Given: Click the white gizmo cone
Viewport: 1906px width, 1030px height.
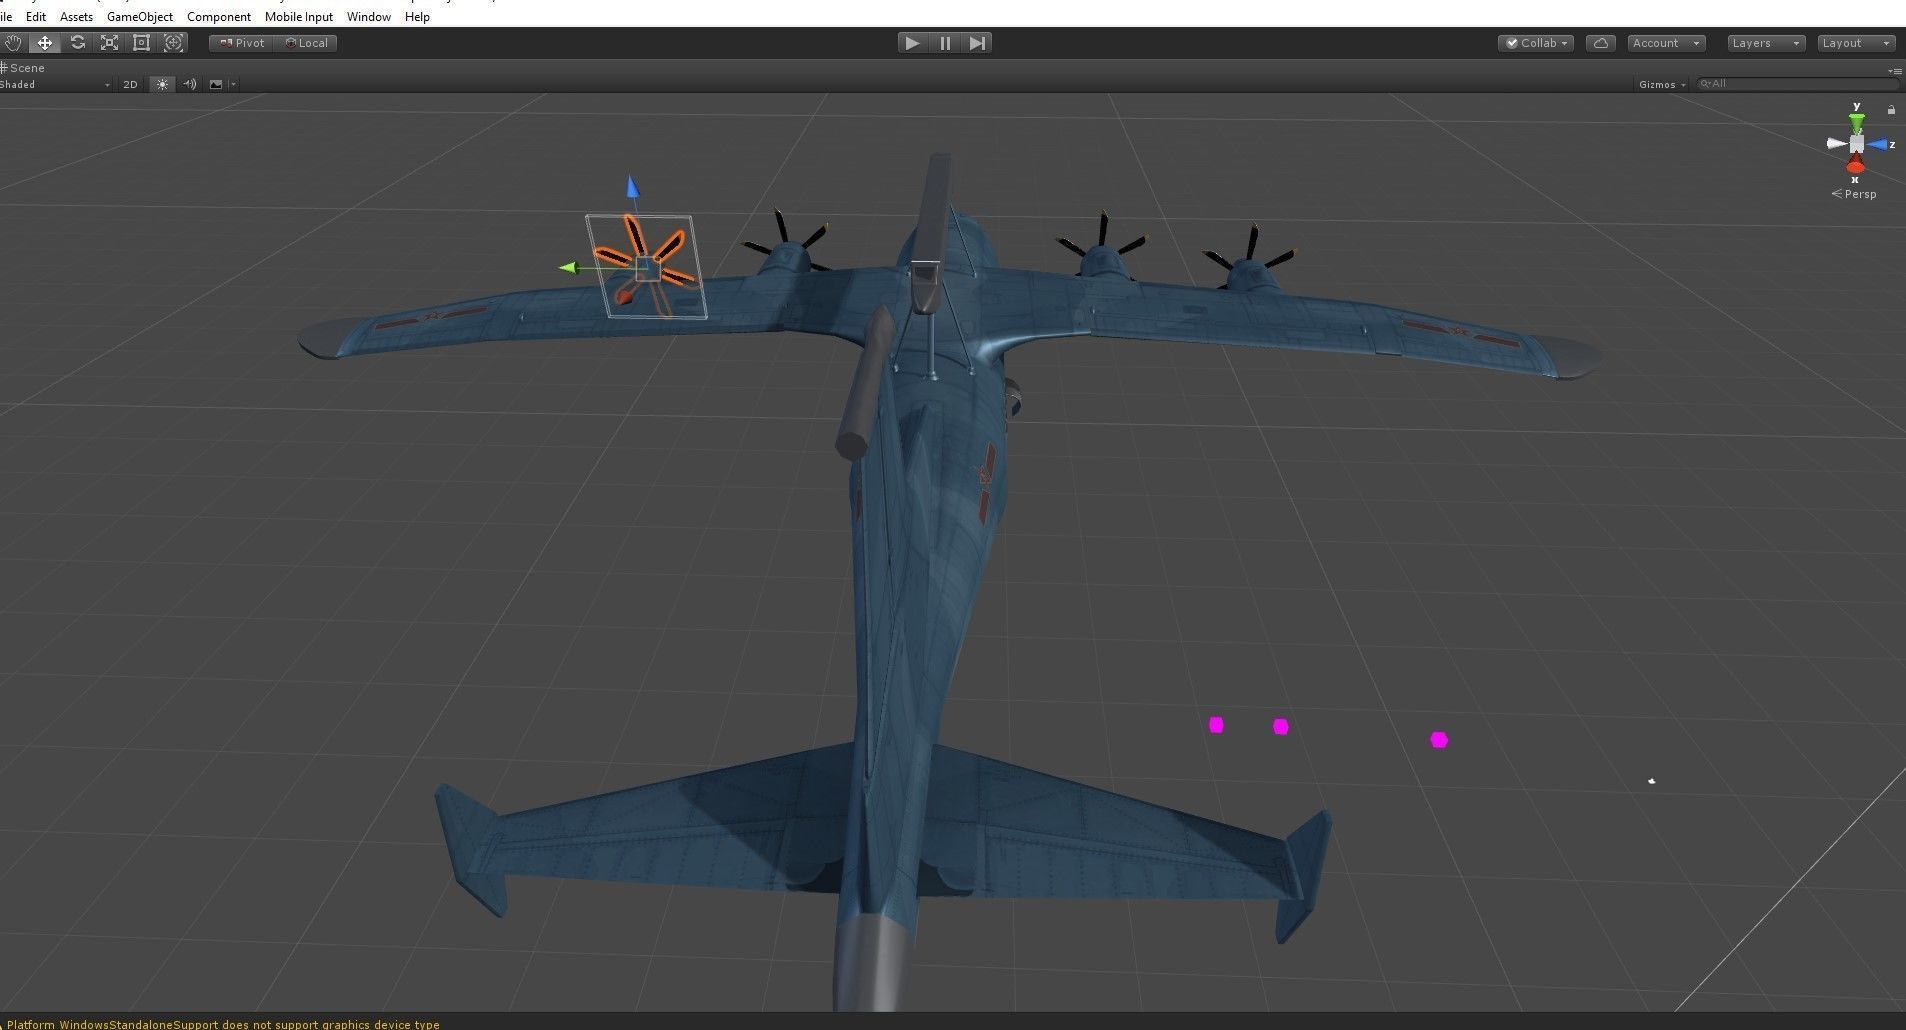Looking at the screenshot, I should [1836, 144].
